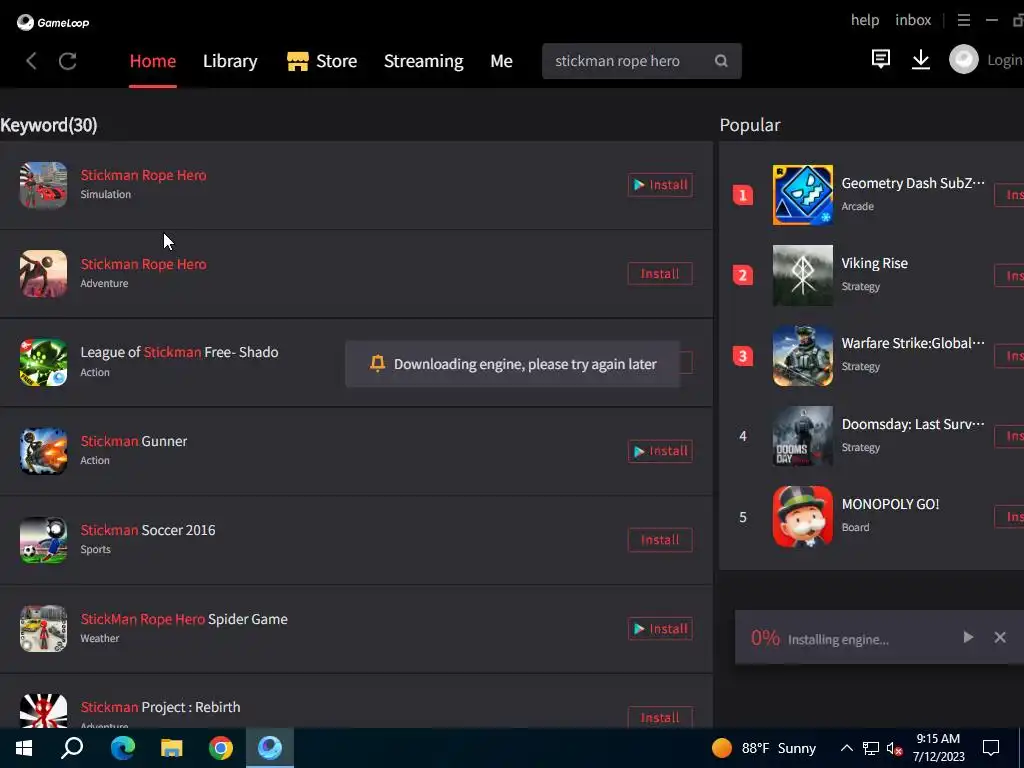Open the messages chat icon
The image size is (1024, 768).
(880, 59)
